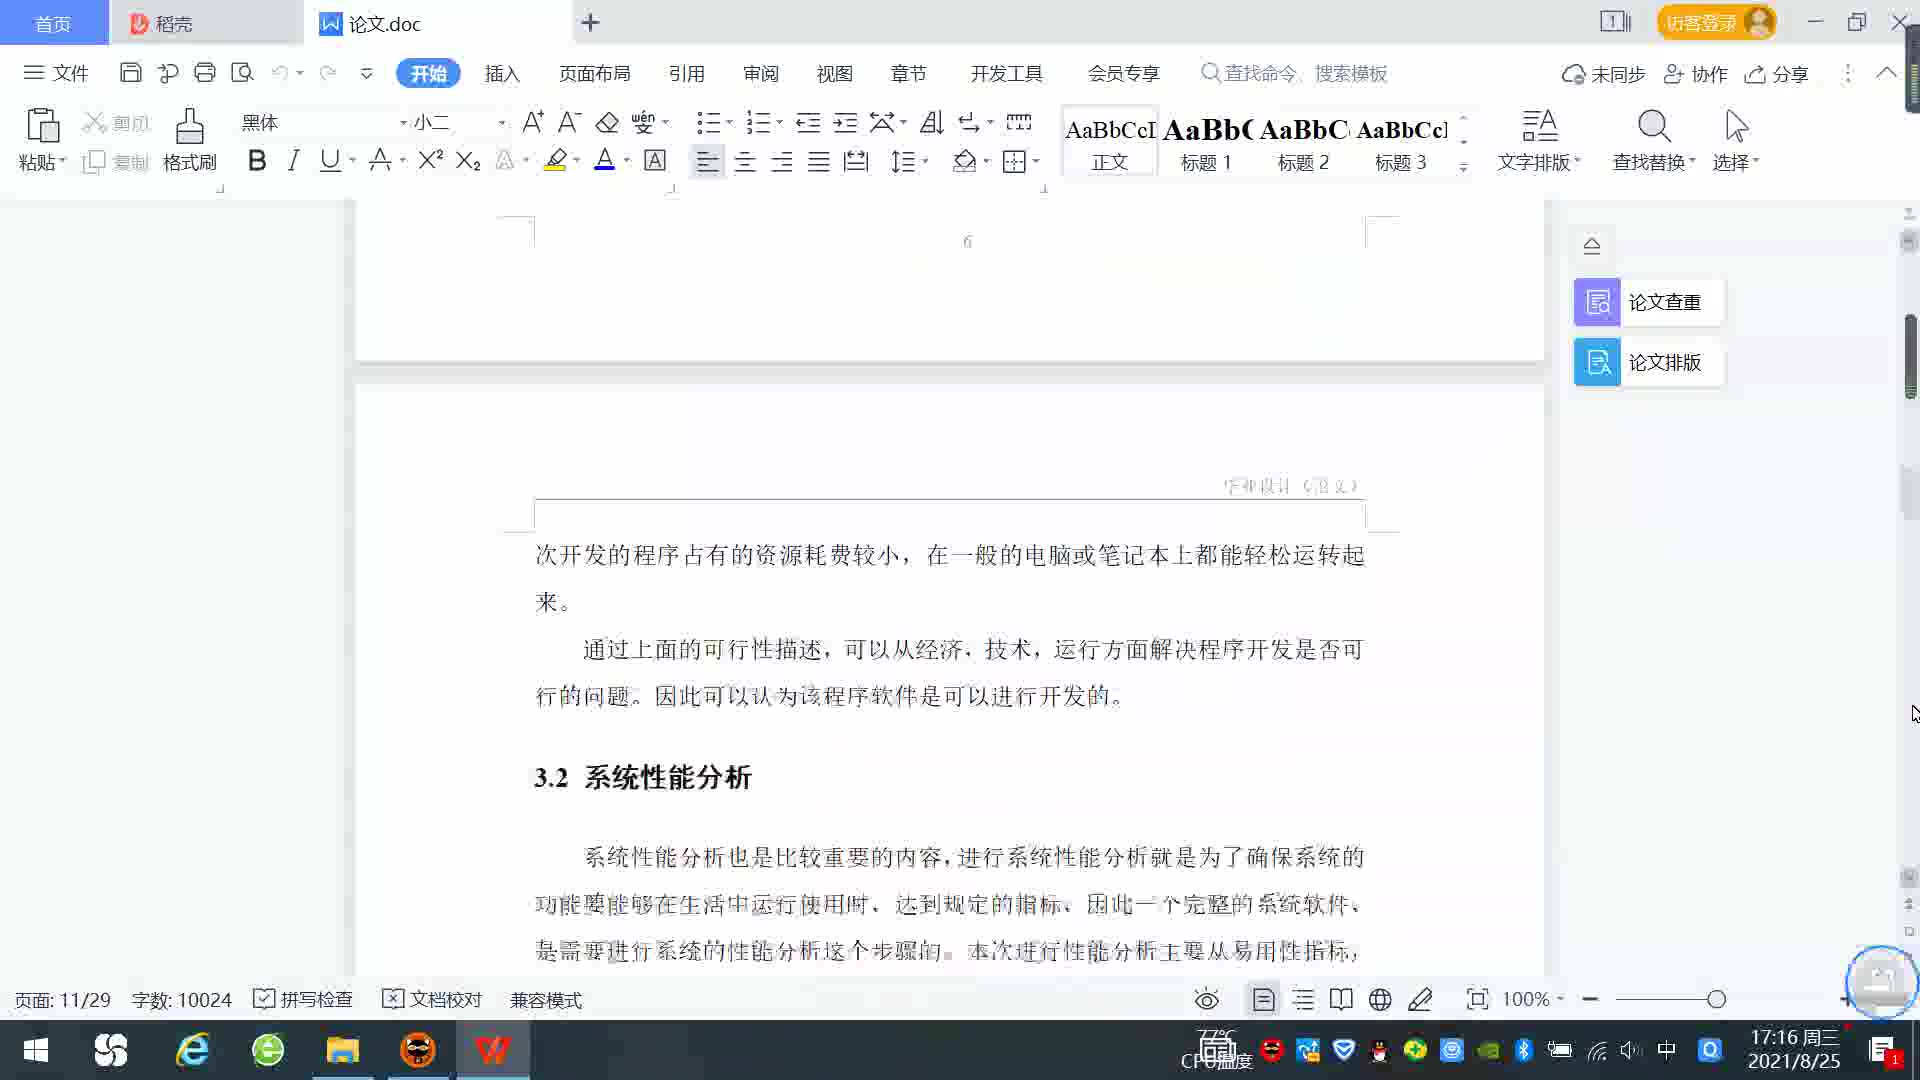
Task: Toggle italic text formatting
Action: coord(293,161)
